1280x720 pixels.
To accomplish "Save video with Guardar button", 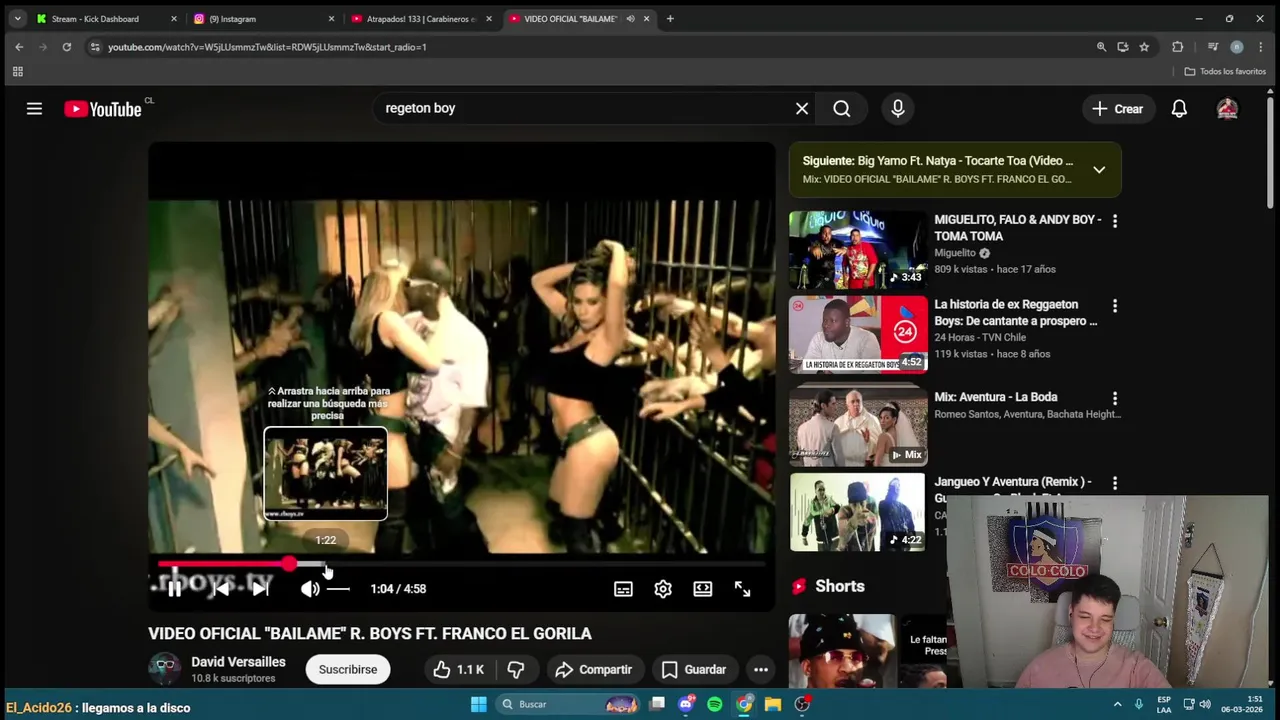I will (x=694, y=669).
